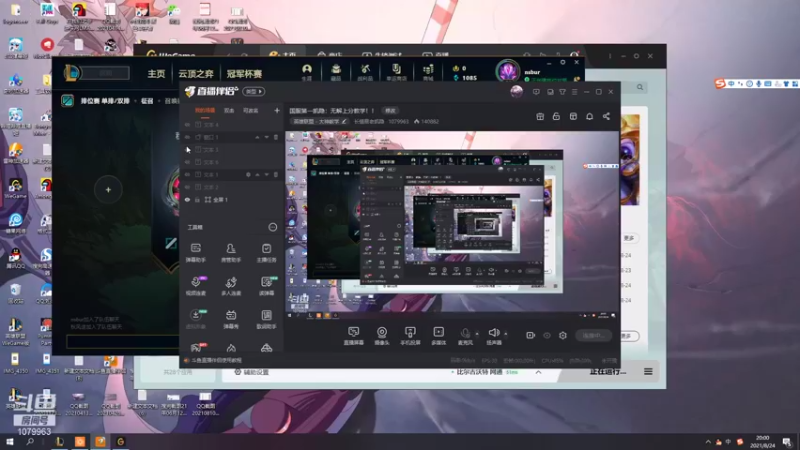800x450 pixels.
Task: Click the chat input field in League lobby
Action: (x=122, y=341)
